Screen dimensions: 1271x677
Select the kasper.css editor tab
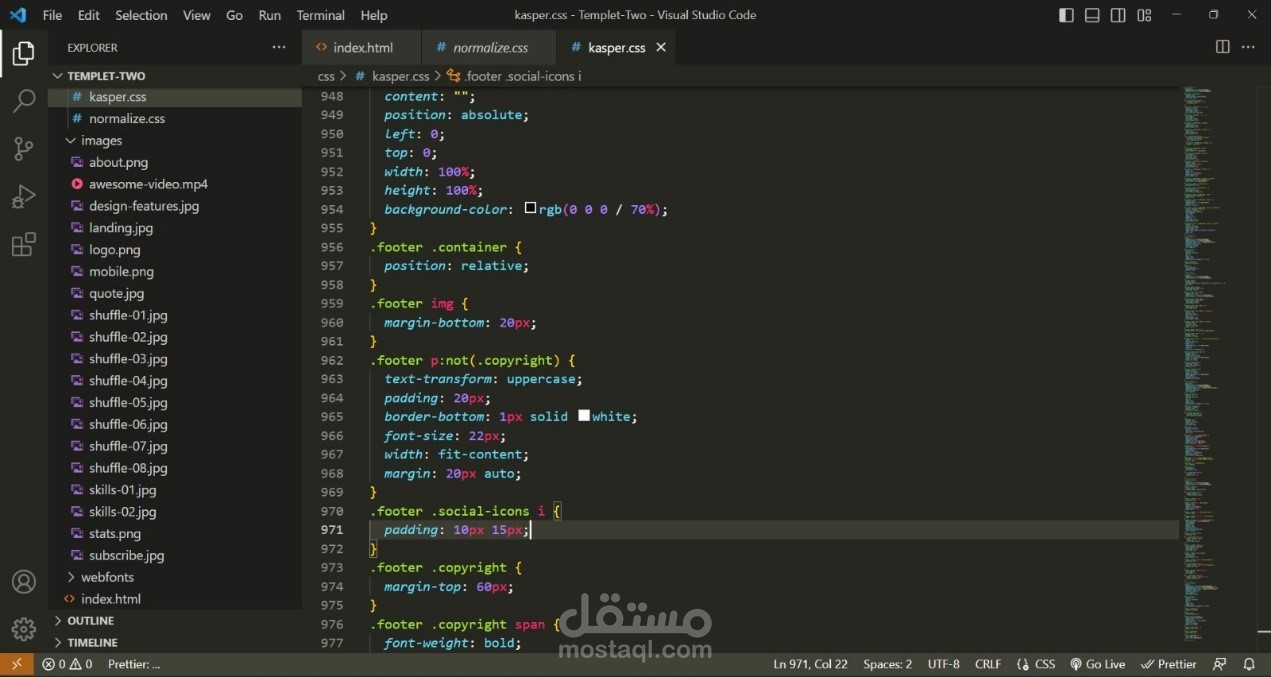pyautogui.click(x=616, y=47)
